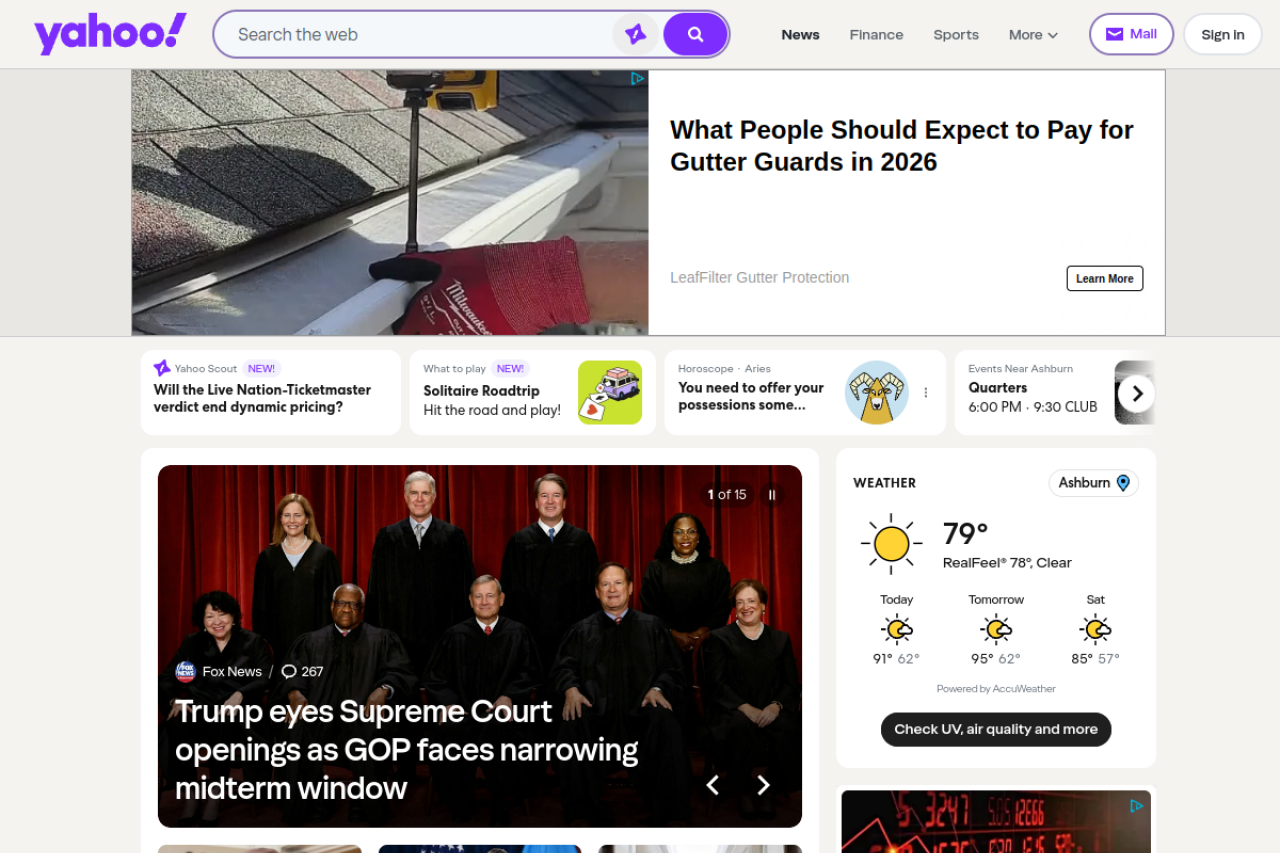1280x853 pixels.
Task: Click the AdChoices icon on gutter ad
Action: 637,79
